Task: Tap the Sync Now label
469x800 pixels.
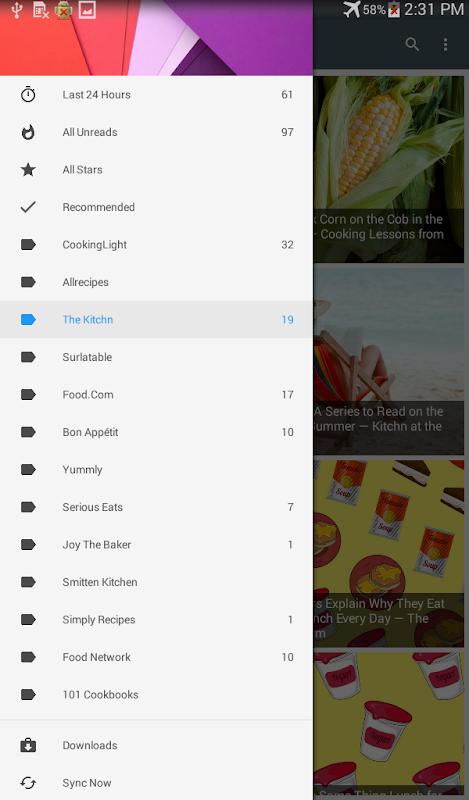Action: pos(87,783)
